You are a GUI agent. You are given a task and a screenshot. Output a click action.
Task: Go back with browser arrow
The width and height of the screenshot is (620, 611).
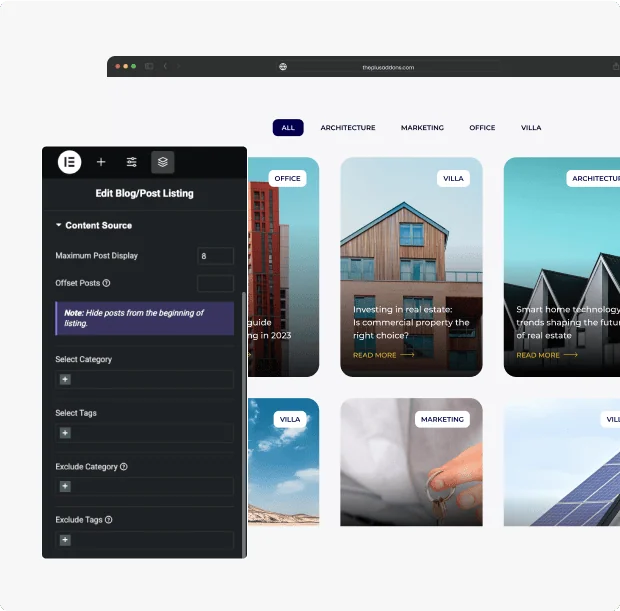165,66
